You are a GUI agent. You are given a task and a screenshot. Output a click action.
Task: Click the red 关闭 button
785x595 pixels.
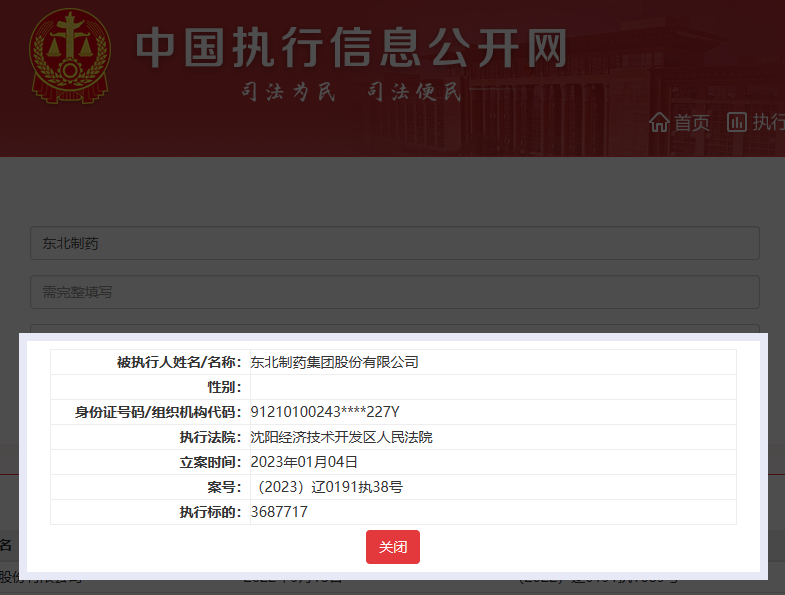point(392,547)
